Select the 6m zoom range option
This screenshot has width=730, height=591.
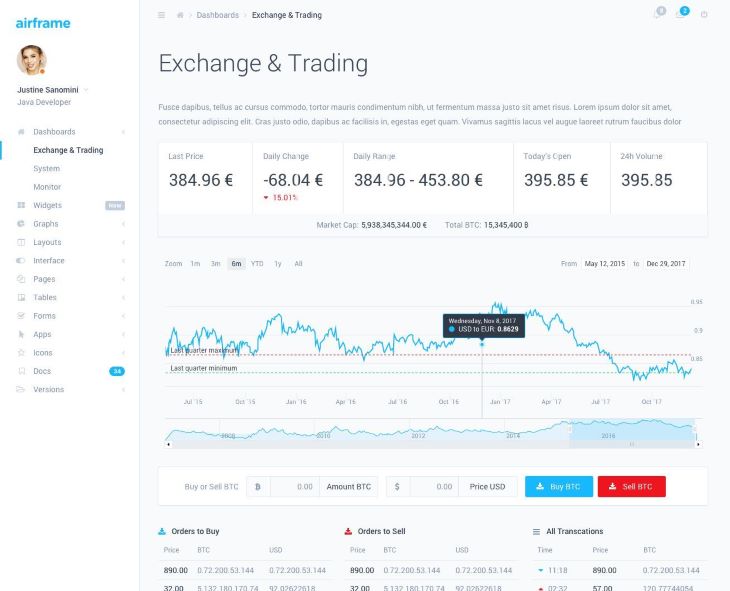pos(237,264)
